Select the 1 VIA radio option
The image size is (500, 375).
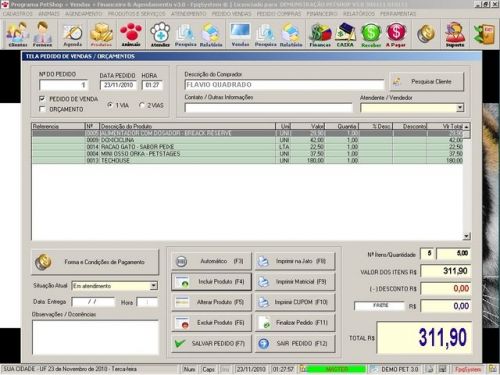pyautogui.click(x=110, y=105)
